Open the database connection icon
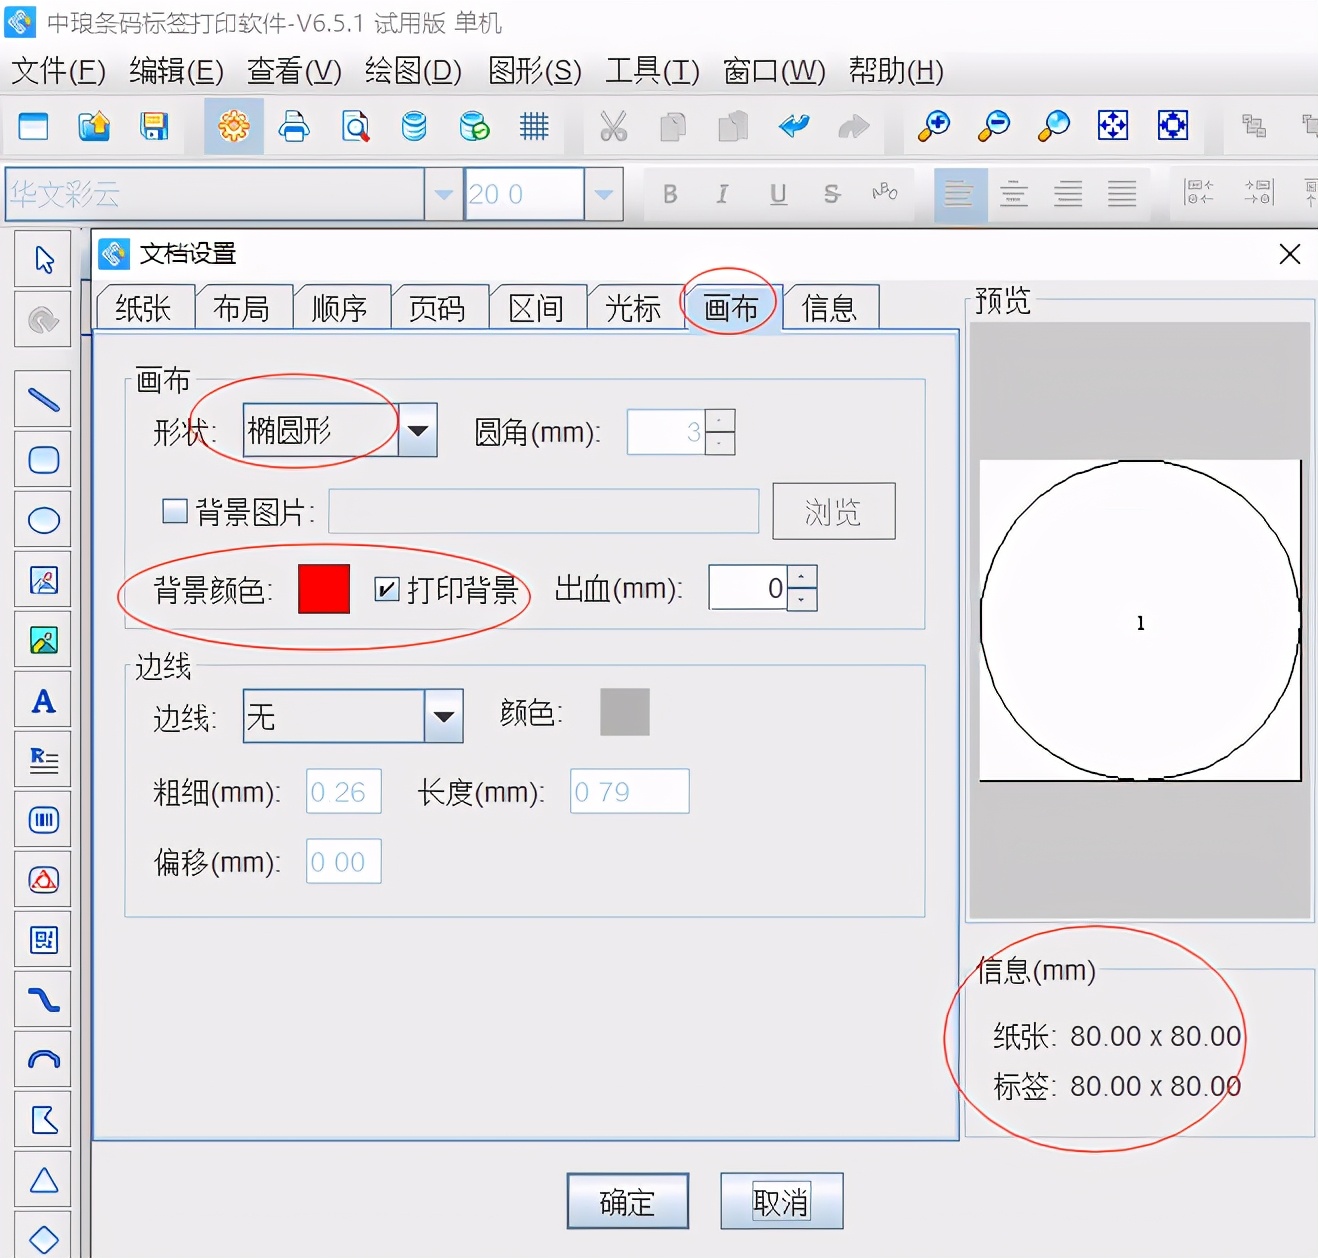This screenshot has height=1258, width=1318. point(413,127)
